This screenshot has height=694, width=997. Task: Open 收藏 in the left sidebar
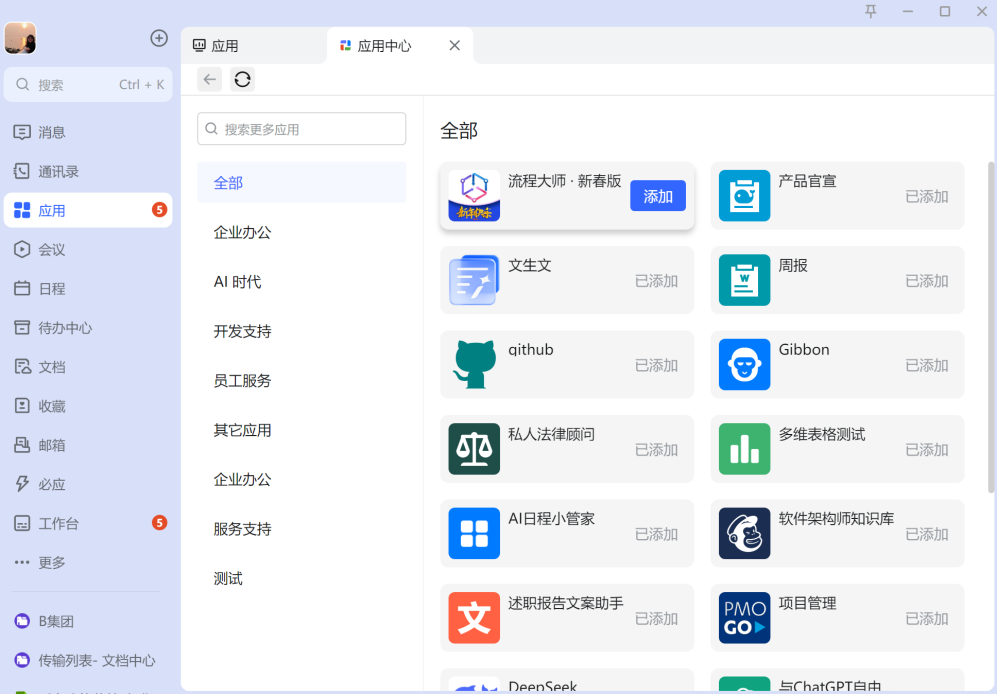click(x=88, y=406)
